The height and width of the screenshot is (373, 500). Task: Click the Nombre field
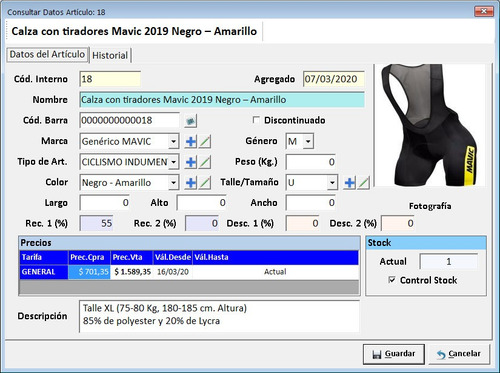pos(222,100)
